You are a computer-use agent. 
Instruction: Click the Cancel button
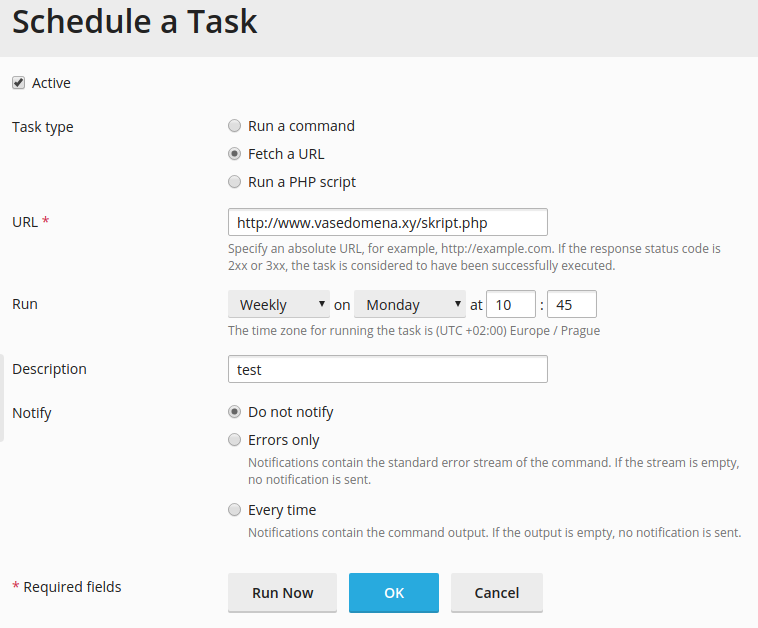[x=497, y=593]
